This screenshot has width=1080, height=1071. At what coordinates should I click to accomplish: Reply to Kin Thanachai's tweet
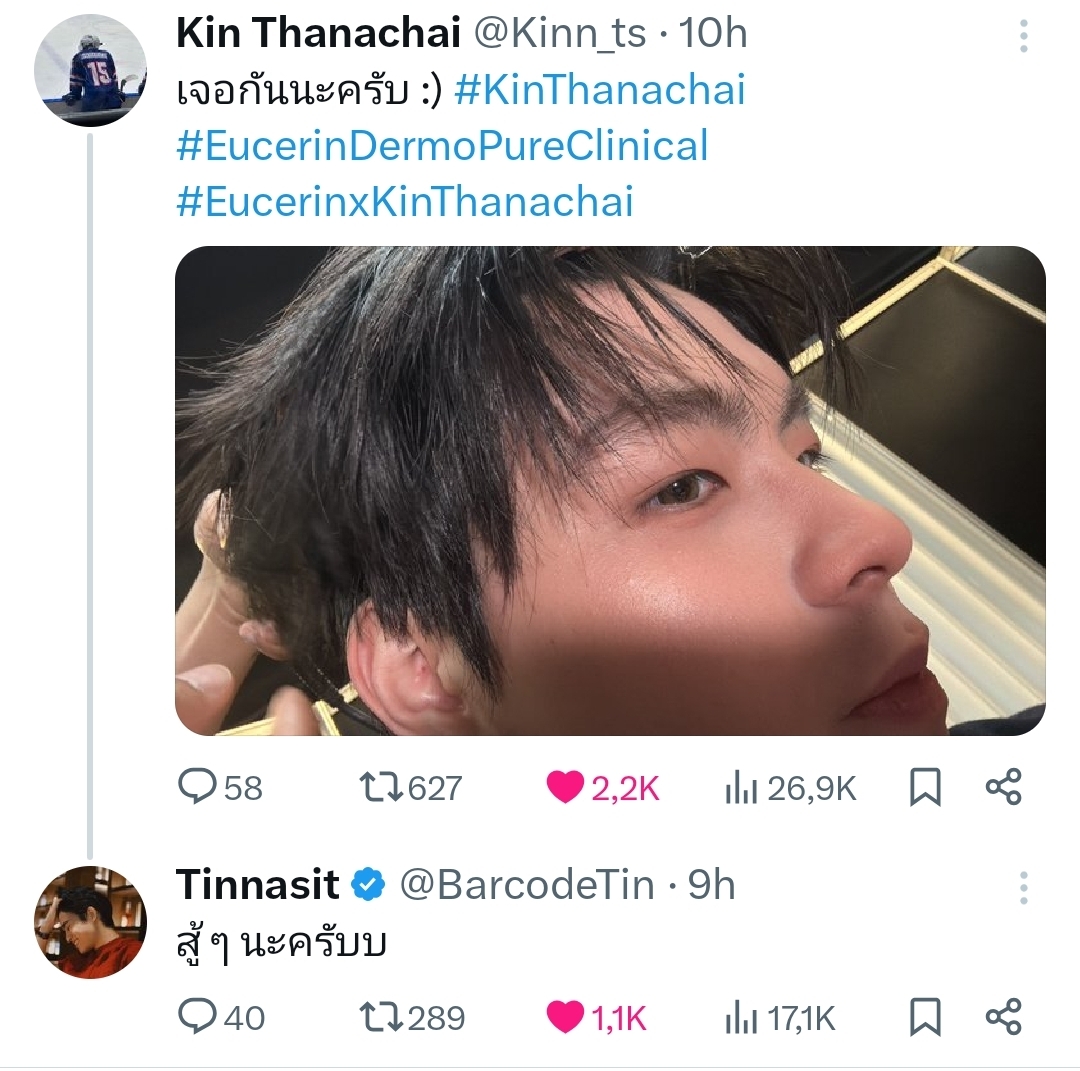pyautogui.click(x=197, y=788)
